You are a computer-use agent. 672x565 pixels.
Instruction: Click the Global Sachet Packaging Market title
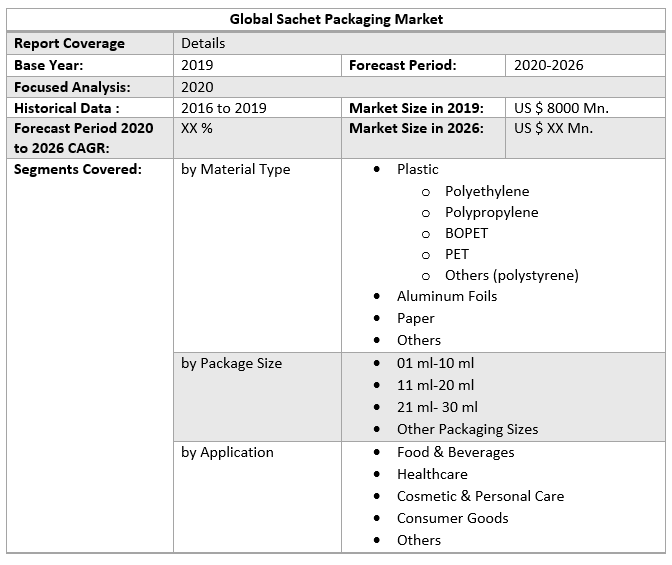click(336, 19)
